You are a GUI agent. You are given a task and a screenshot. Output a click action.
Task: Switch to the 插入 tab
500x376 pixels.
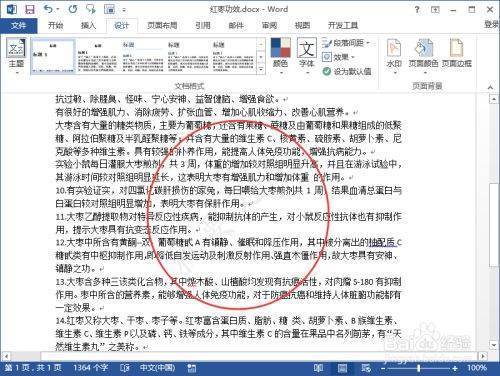pos(88,25)
